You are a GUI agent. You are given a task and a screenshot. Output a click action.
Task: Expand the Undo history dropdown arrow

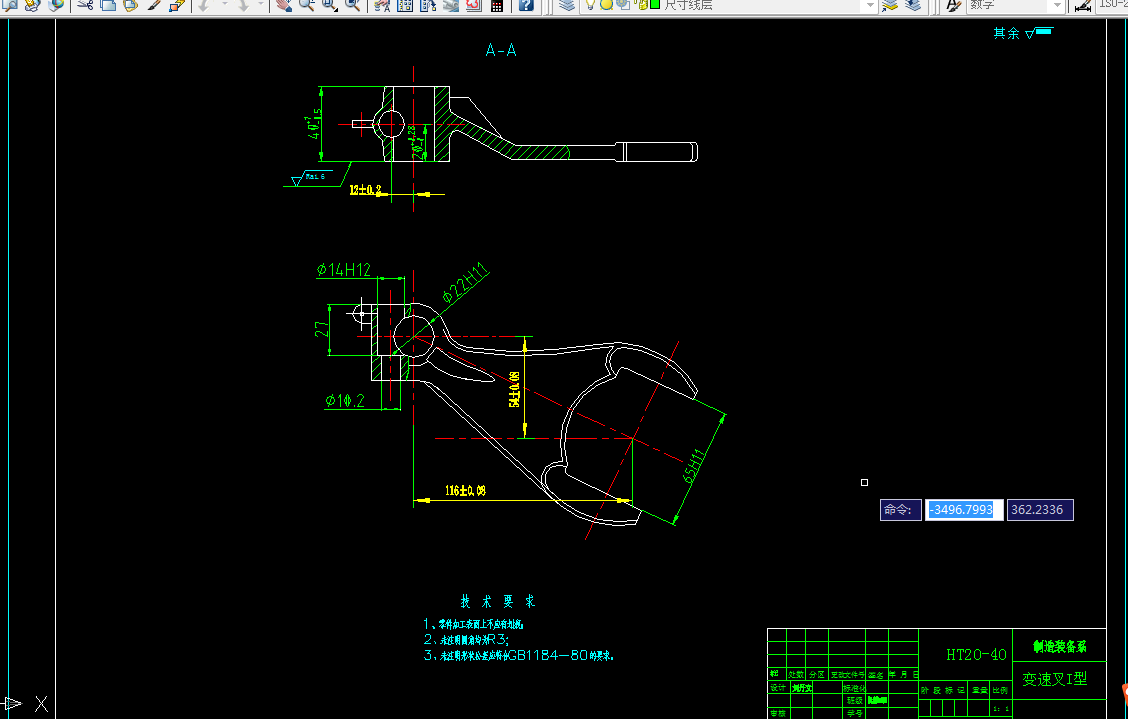(x=224, y=4)
